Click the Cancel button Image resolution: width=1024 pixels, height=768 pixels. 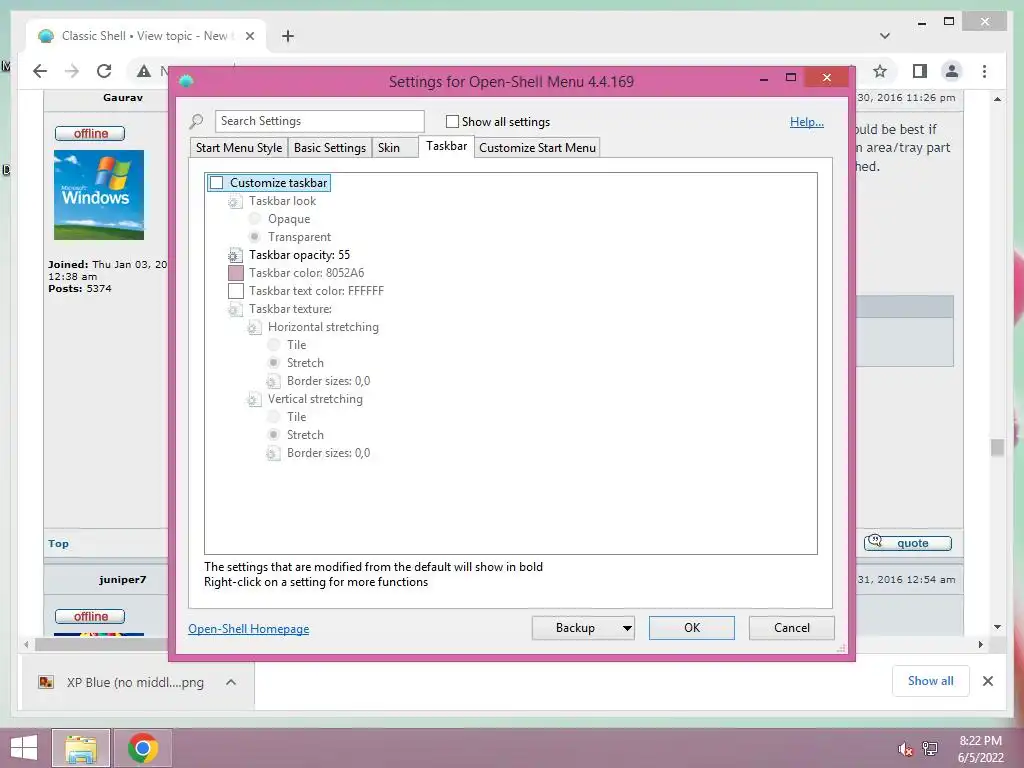click(792, 628)
